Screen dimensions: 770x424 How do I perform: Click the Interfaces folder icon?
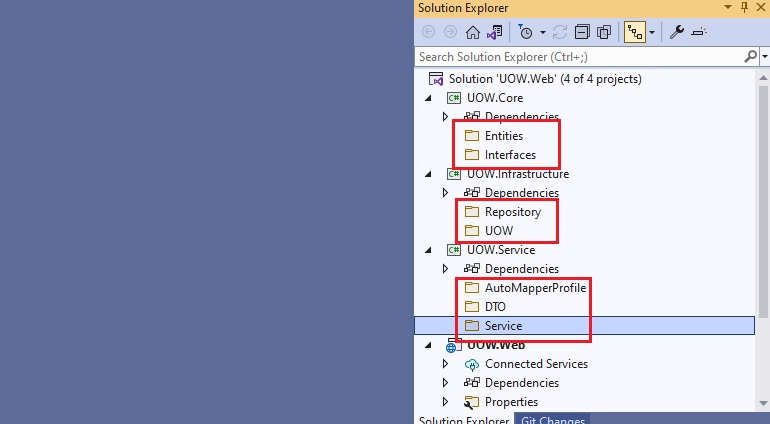[472, 155]
